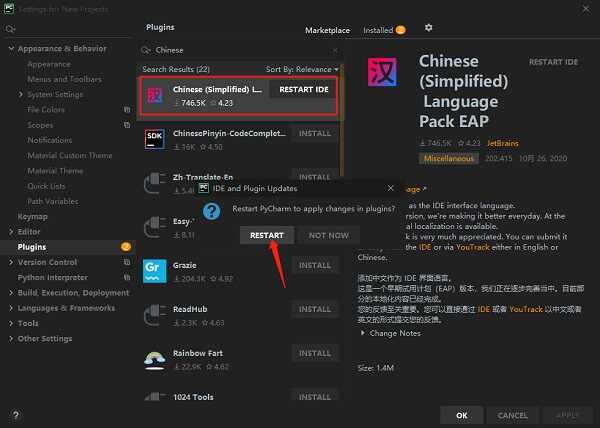Expand the System Settings node
Viewport: 600px width, 428px height.
(x=21, y=94)
